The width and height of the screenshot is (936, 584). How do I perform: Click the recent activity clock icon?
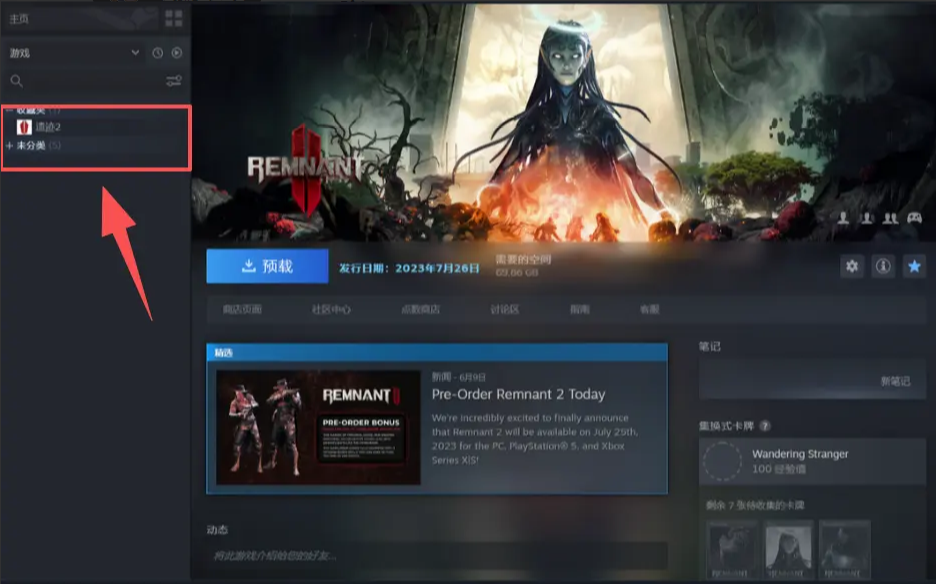click(x=157, y=53)
